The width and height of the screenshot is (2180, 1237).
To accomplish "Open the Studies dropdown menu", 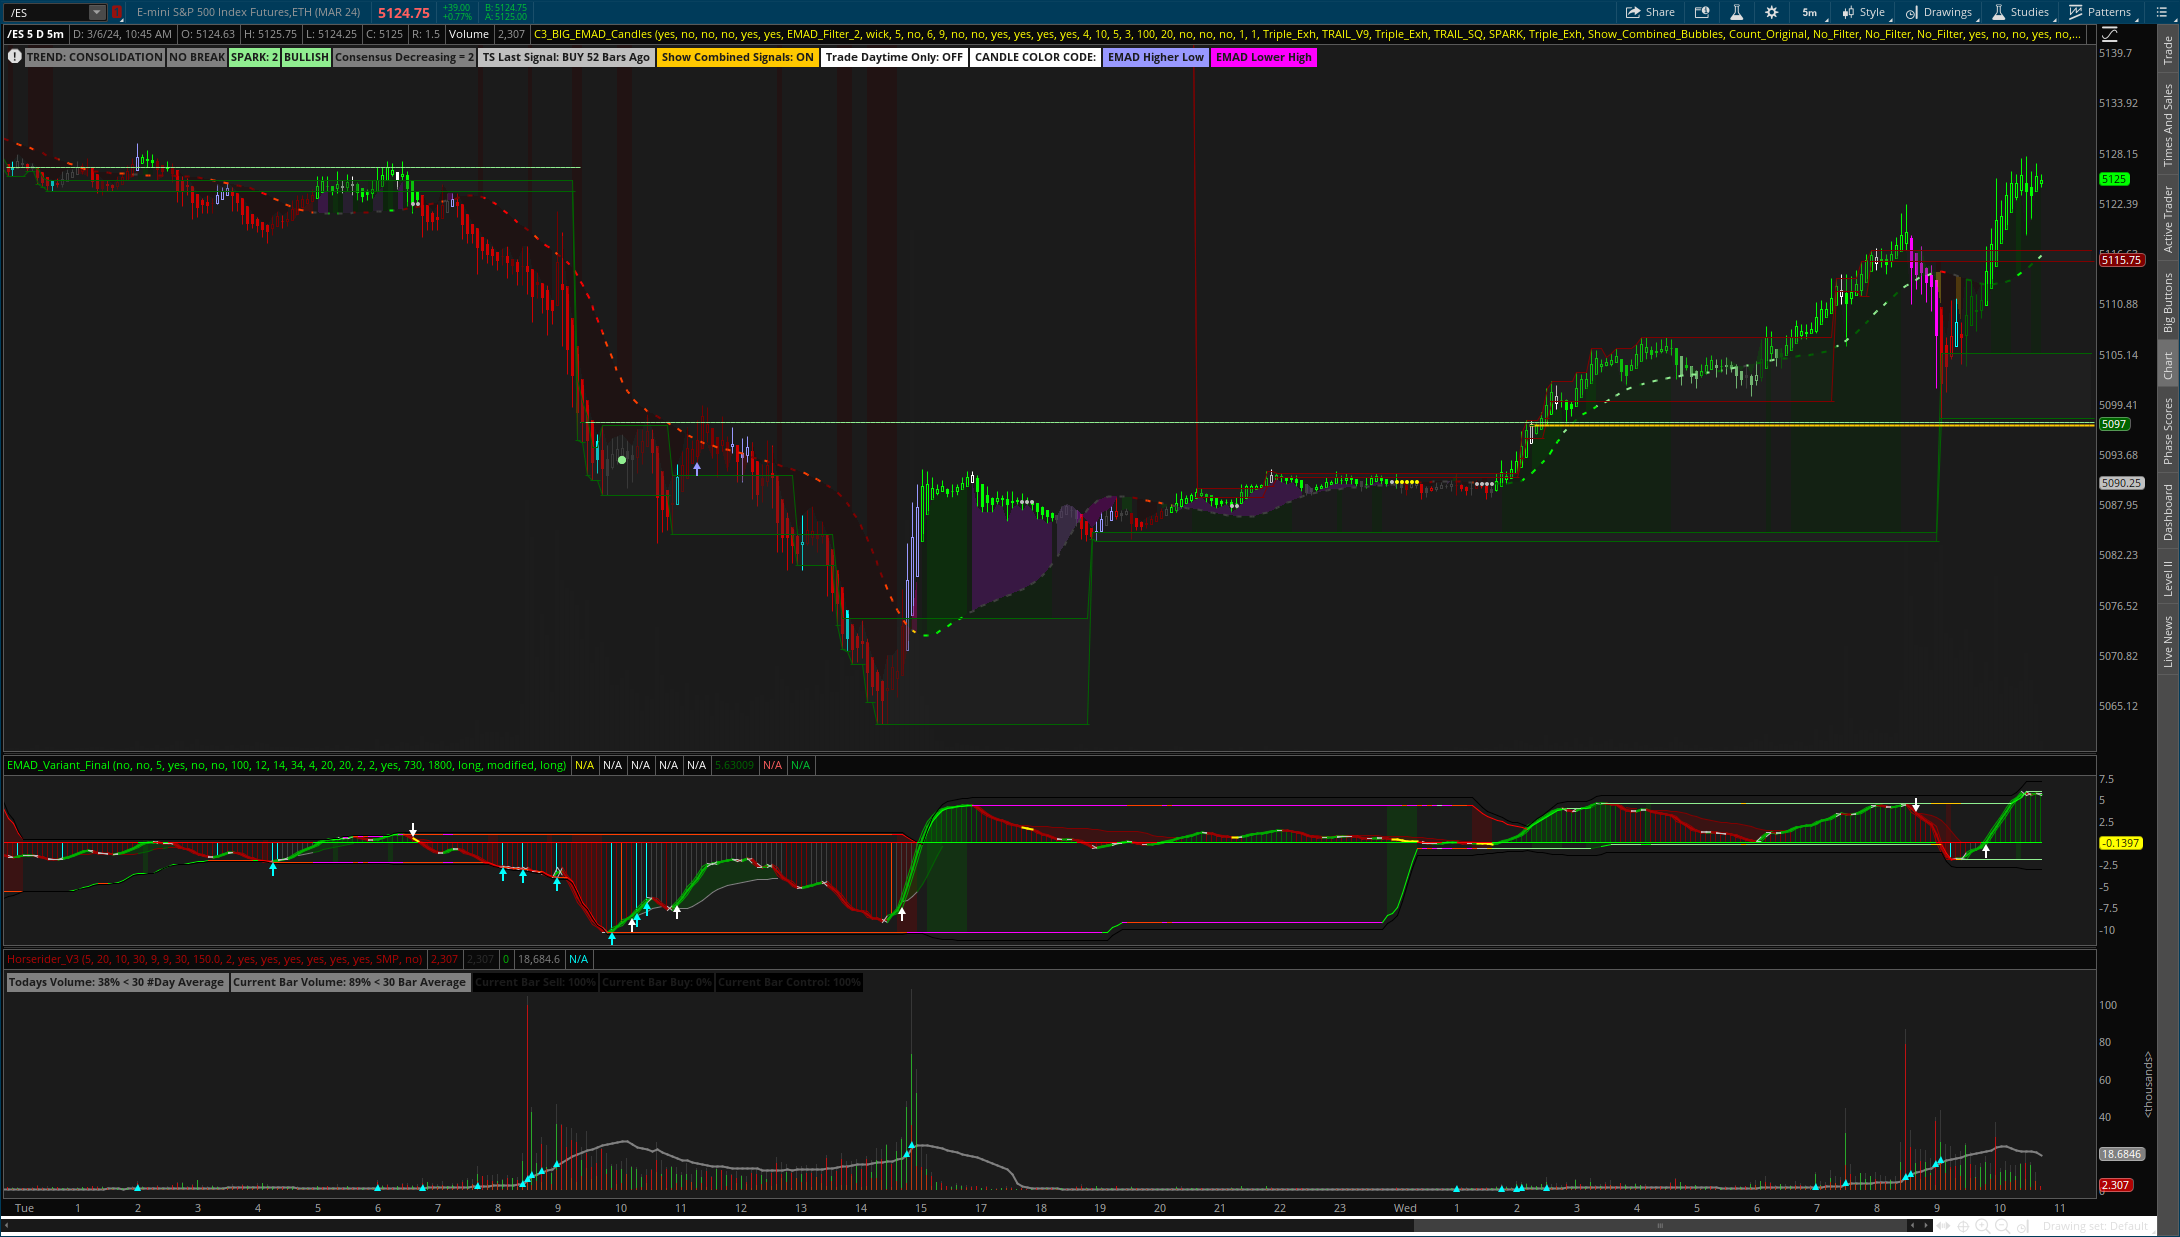I will [x=2022, y=12].
